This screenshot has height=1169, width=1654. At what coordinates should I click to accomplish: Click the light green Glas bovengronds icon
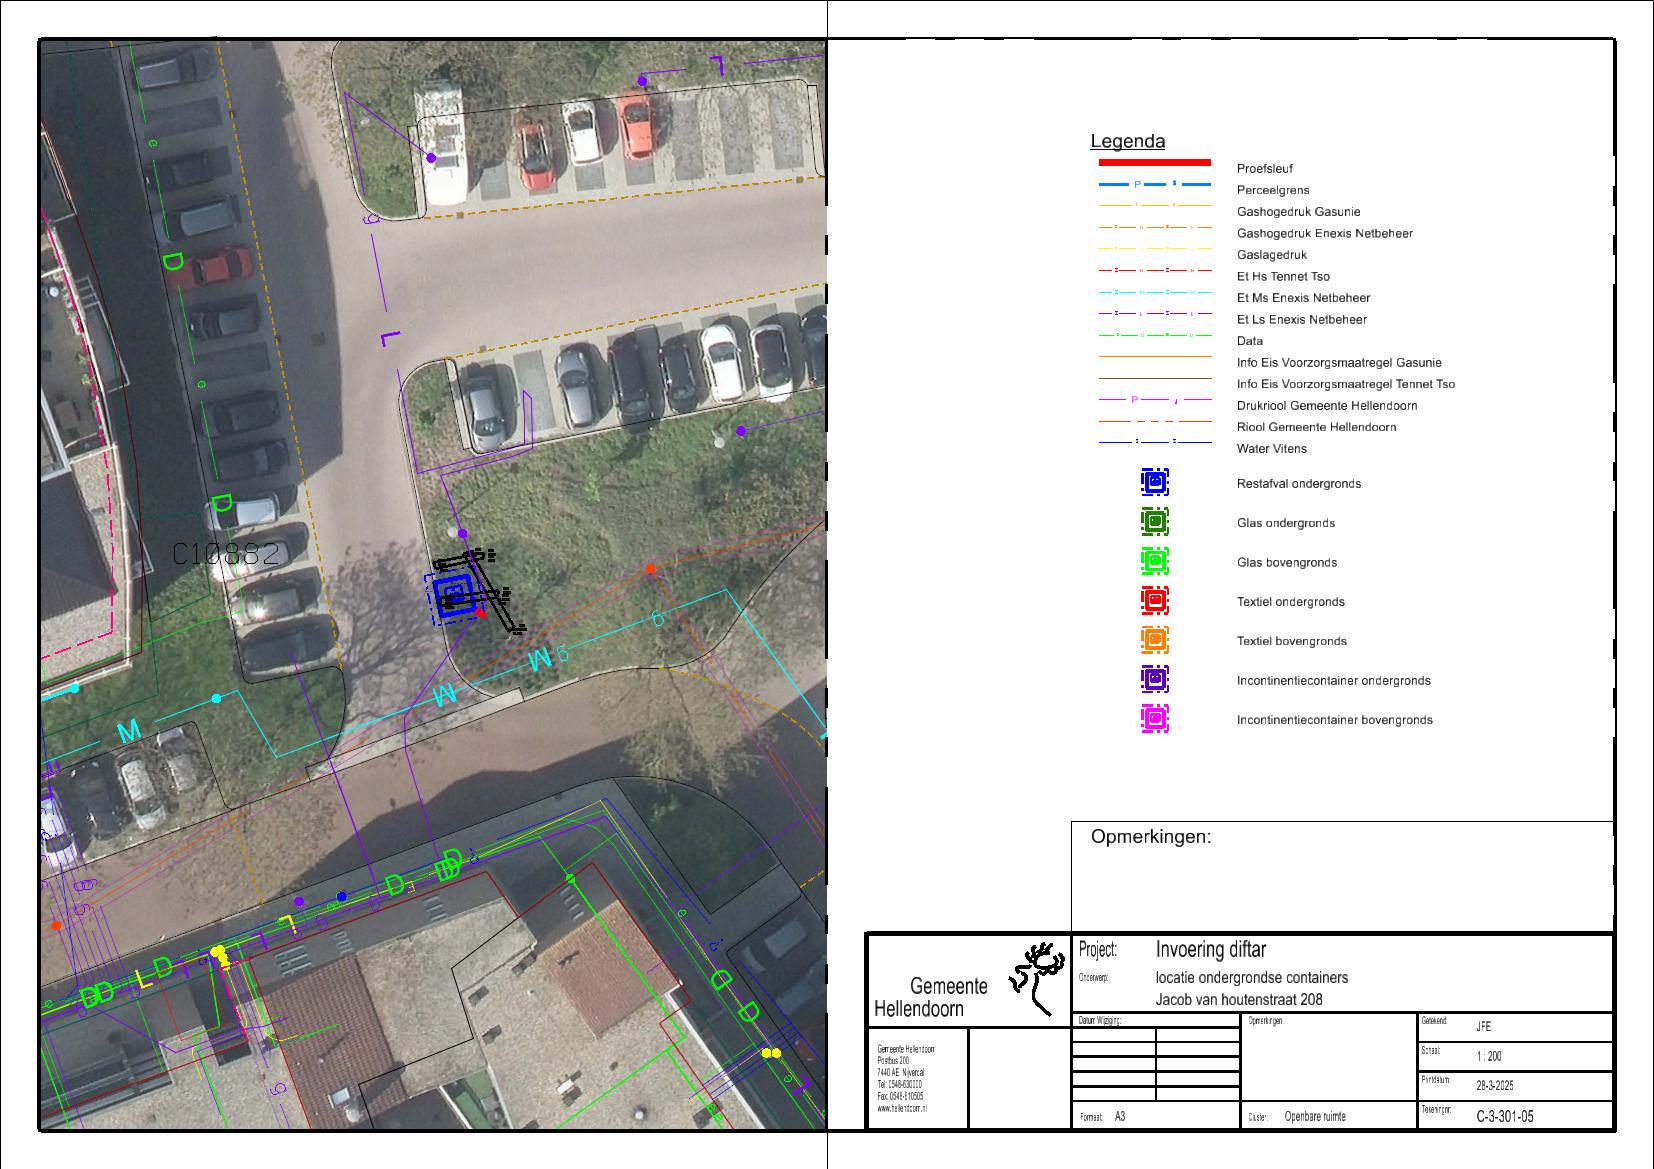[x=1155, y=562]
